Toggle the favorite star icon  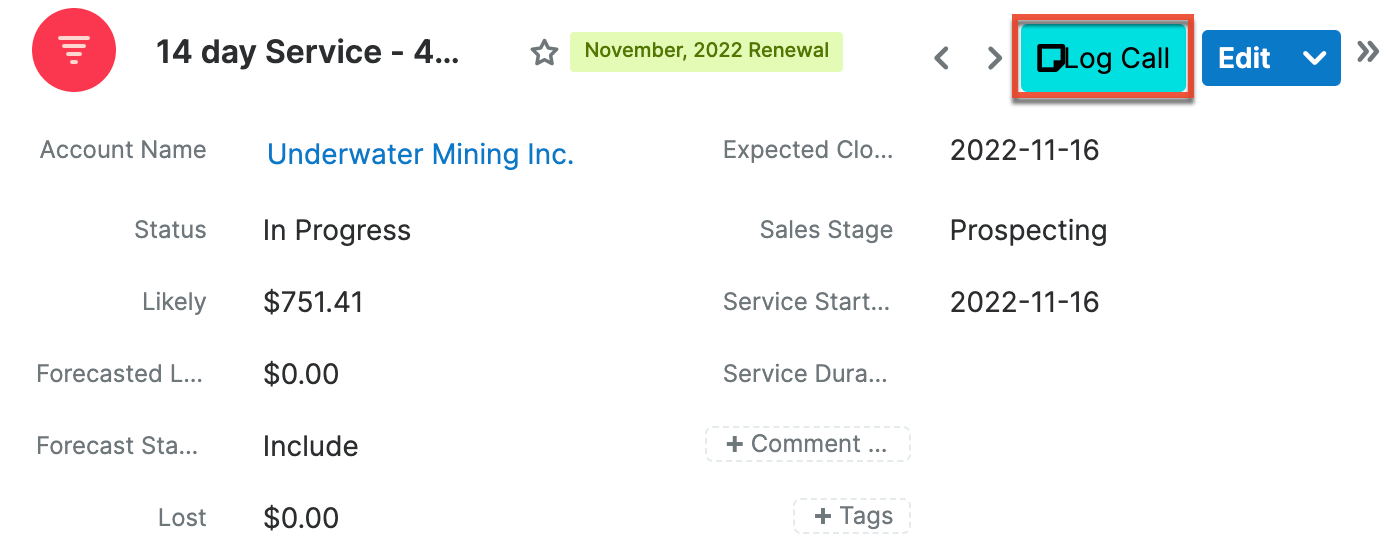coord(544,53)
